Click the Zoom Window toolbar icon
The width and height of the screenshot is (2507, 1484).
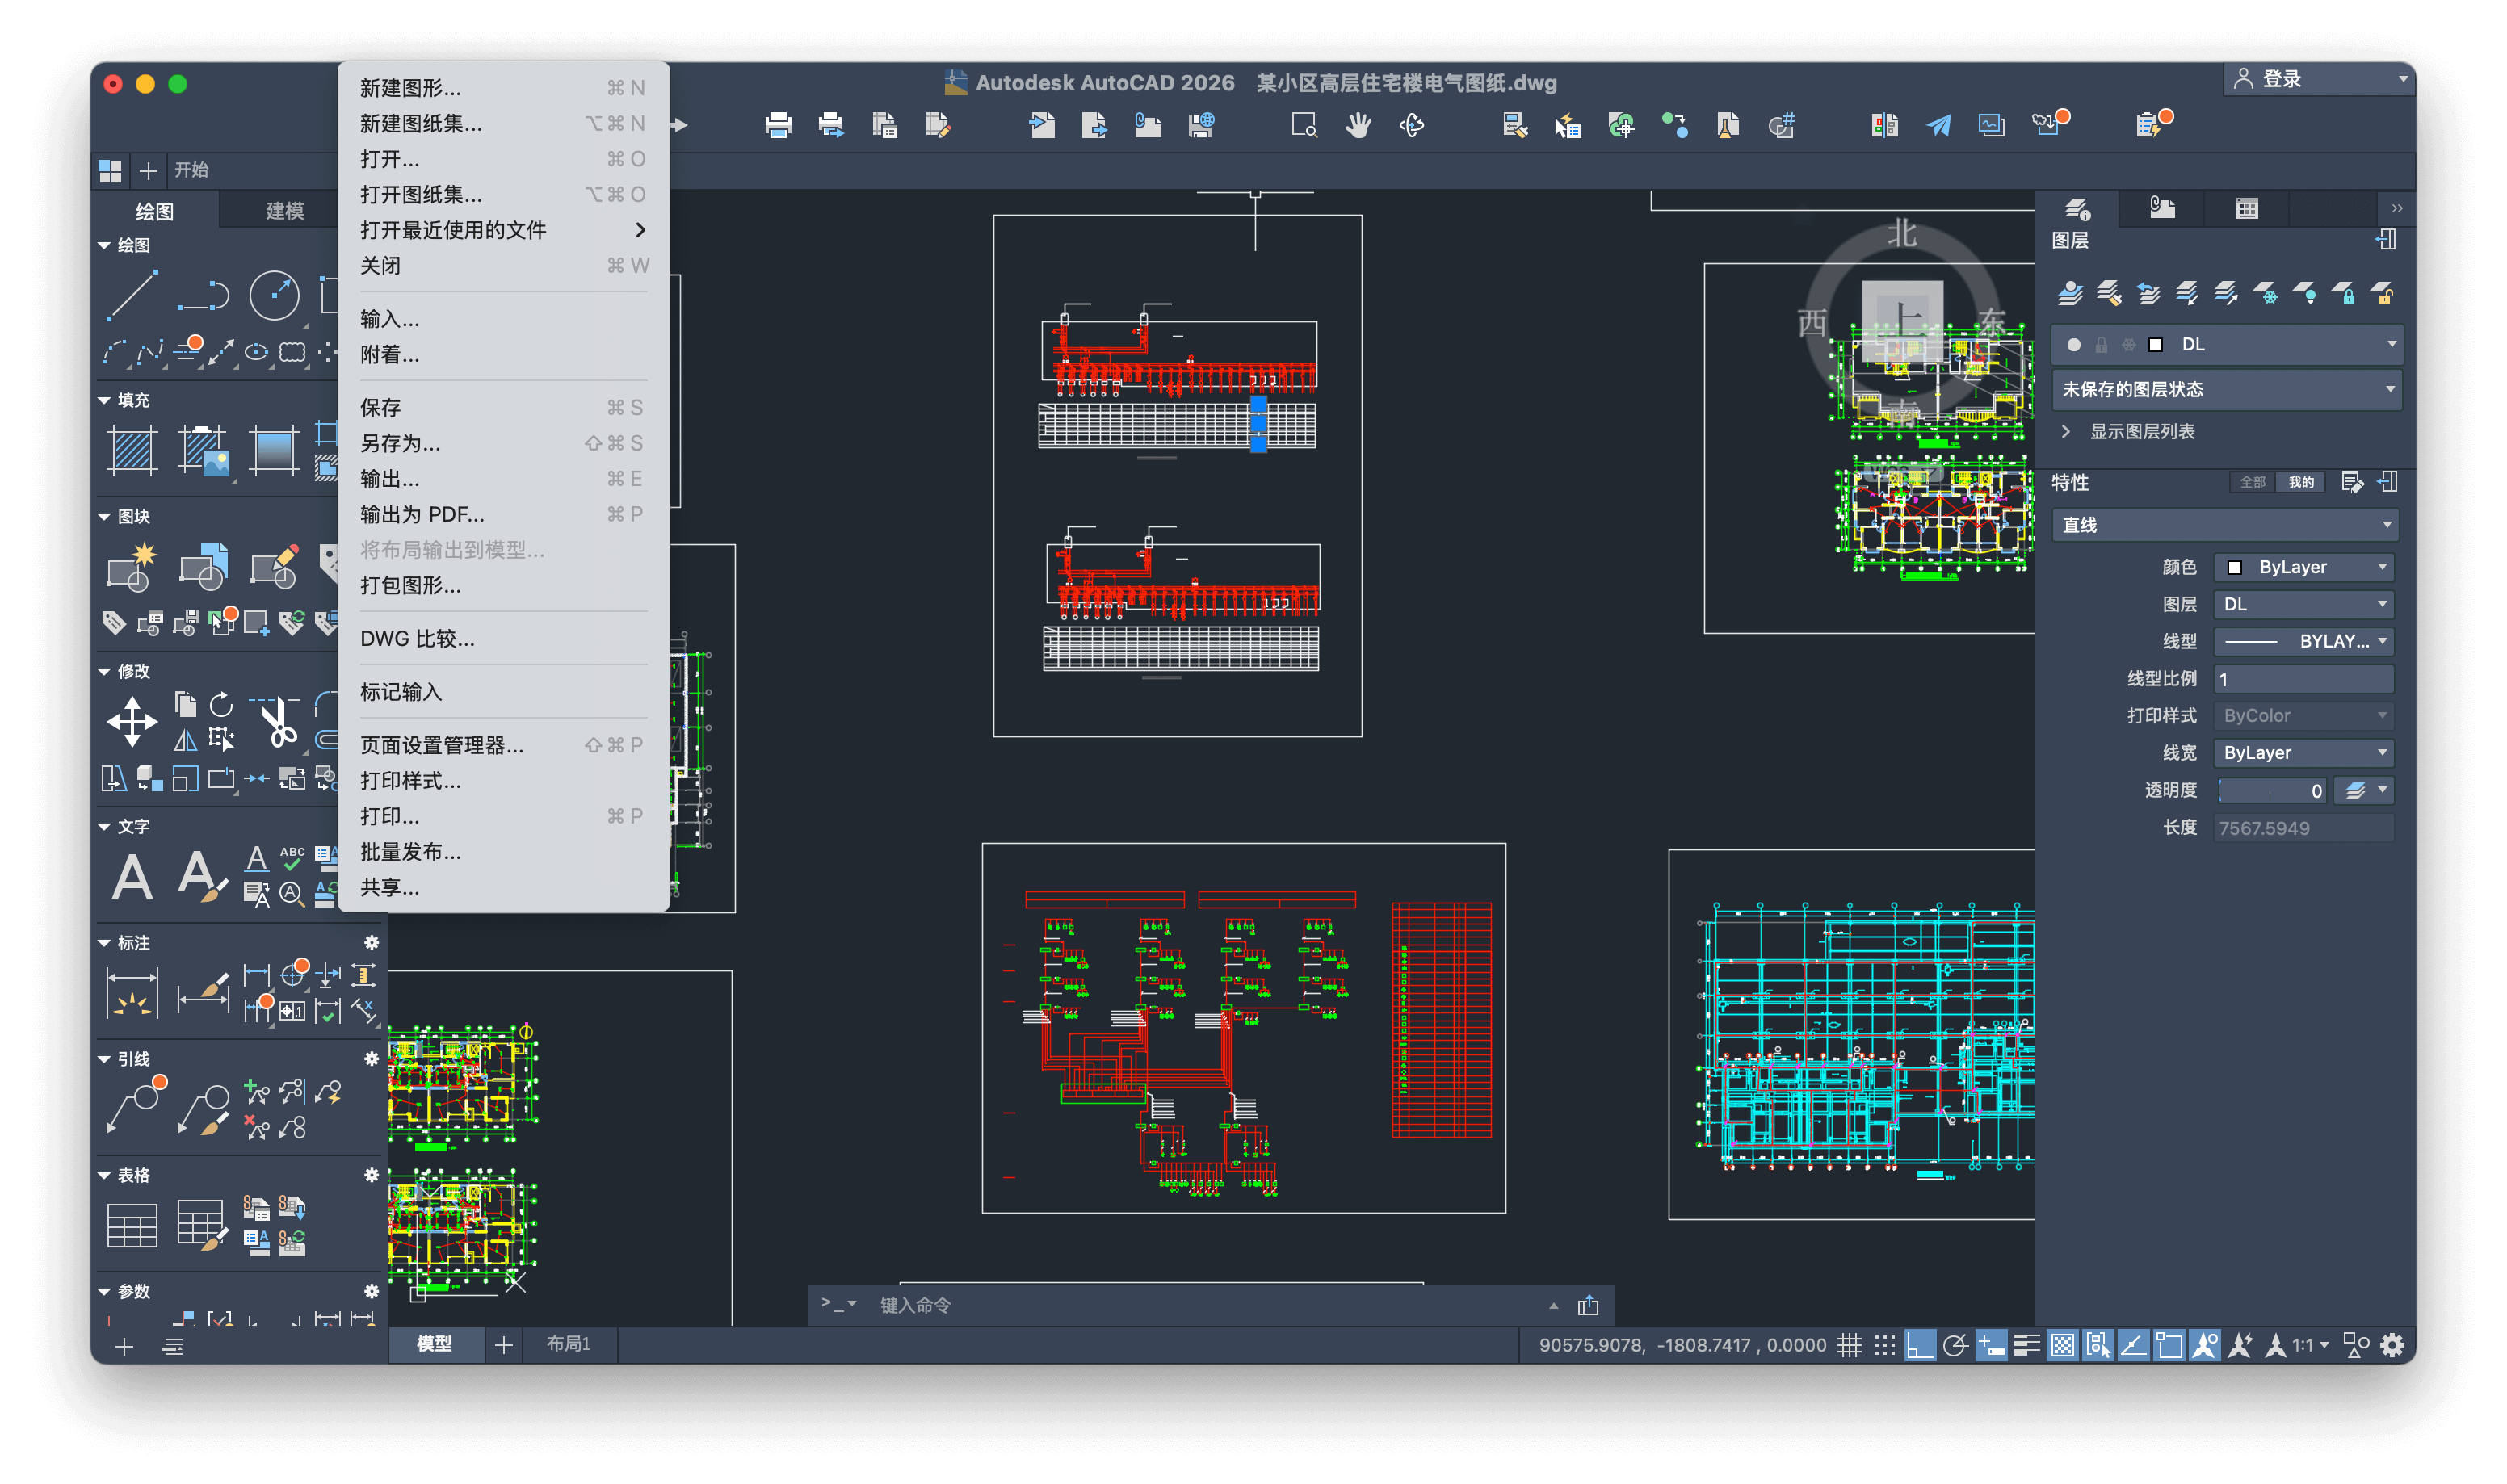pyautogui.click(x=1303, y=125)
